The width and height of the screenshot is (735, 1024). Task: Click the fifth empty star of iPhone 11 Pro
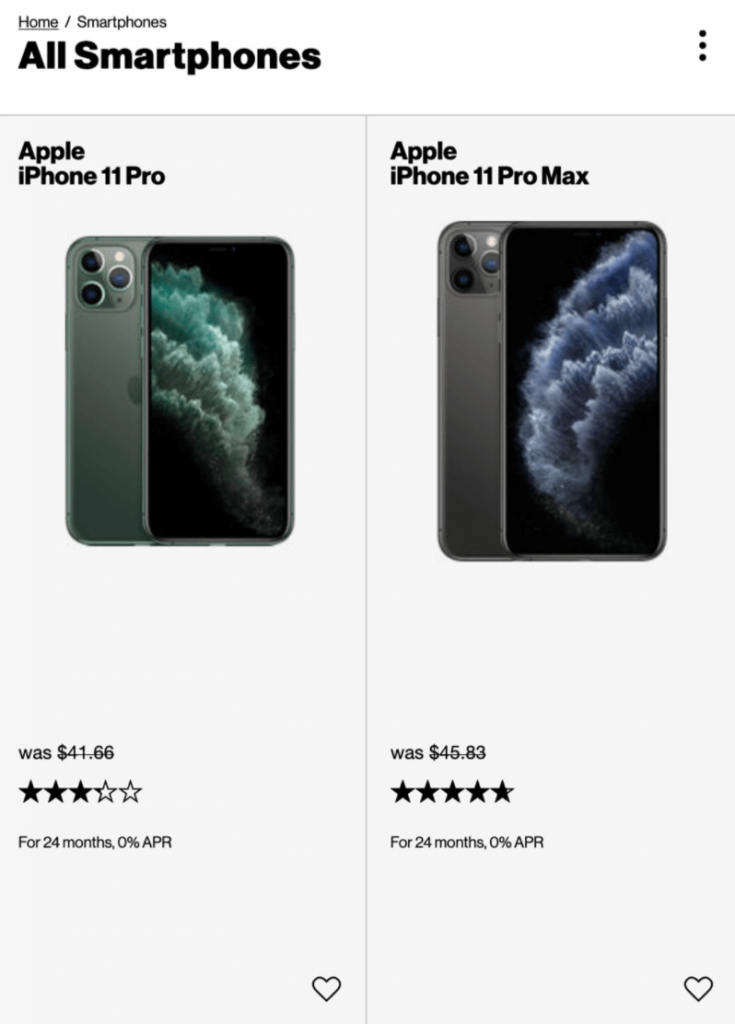tap(131, 792)
